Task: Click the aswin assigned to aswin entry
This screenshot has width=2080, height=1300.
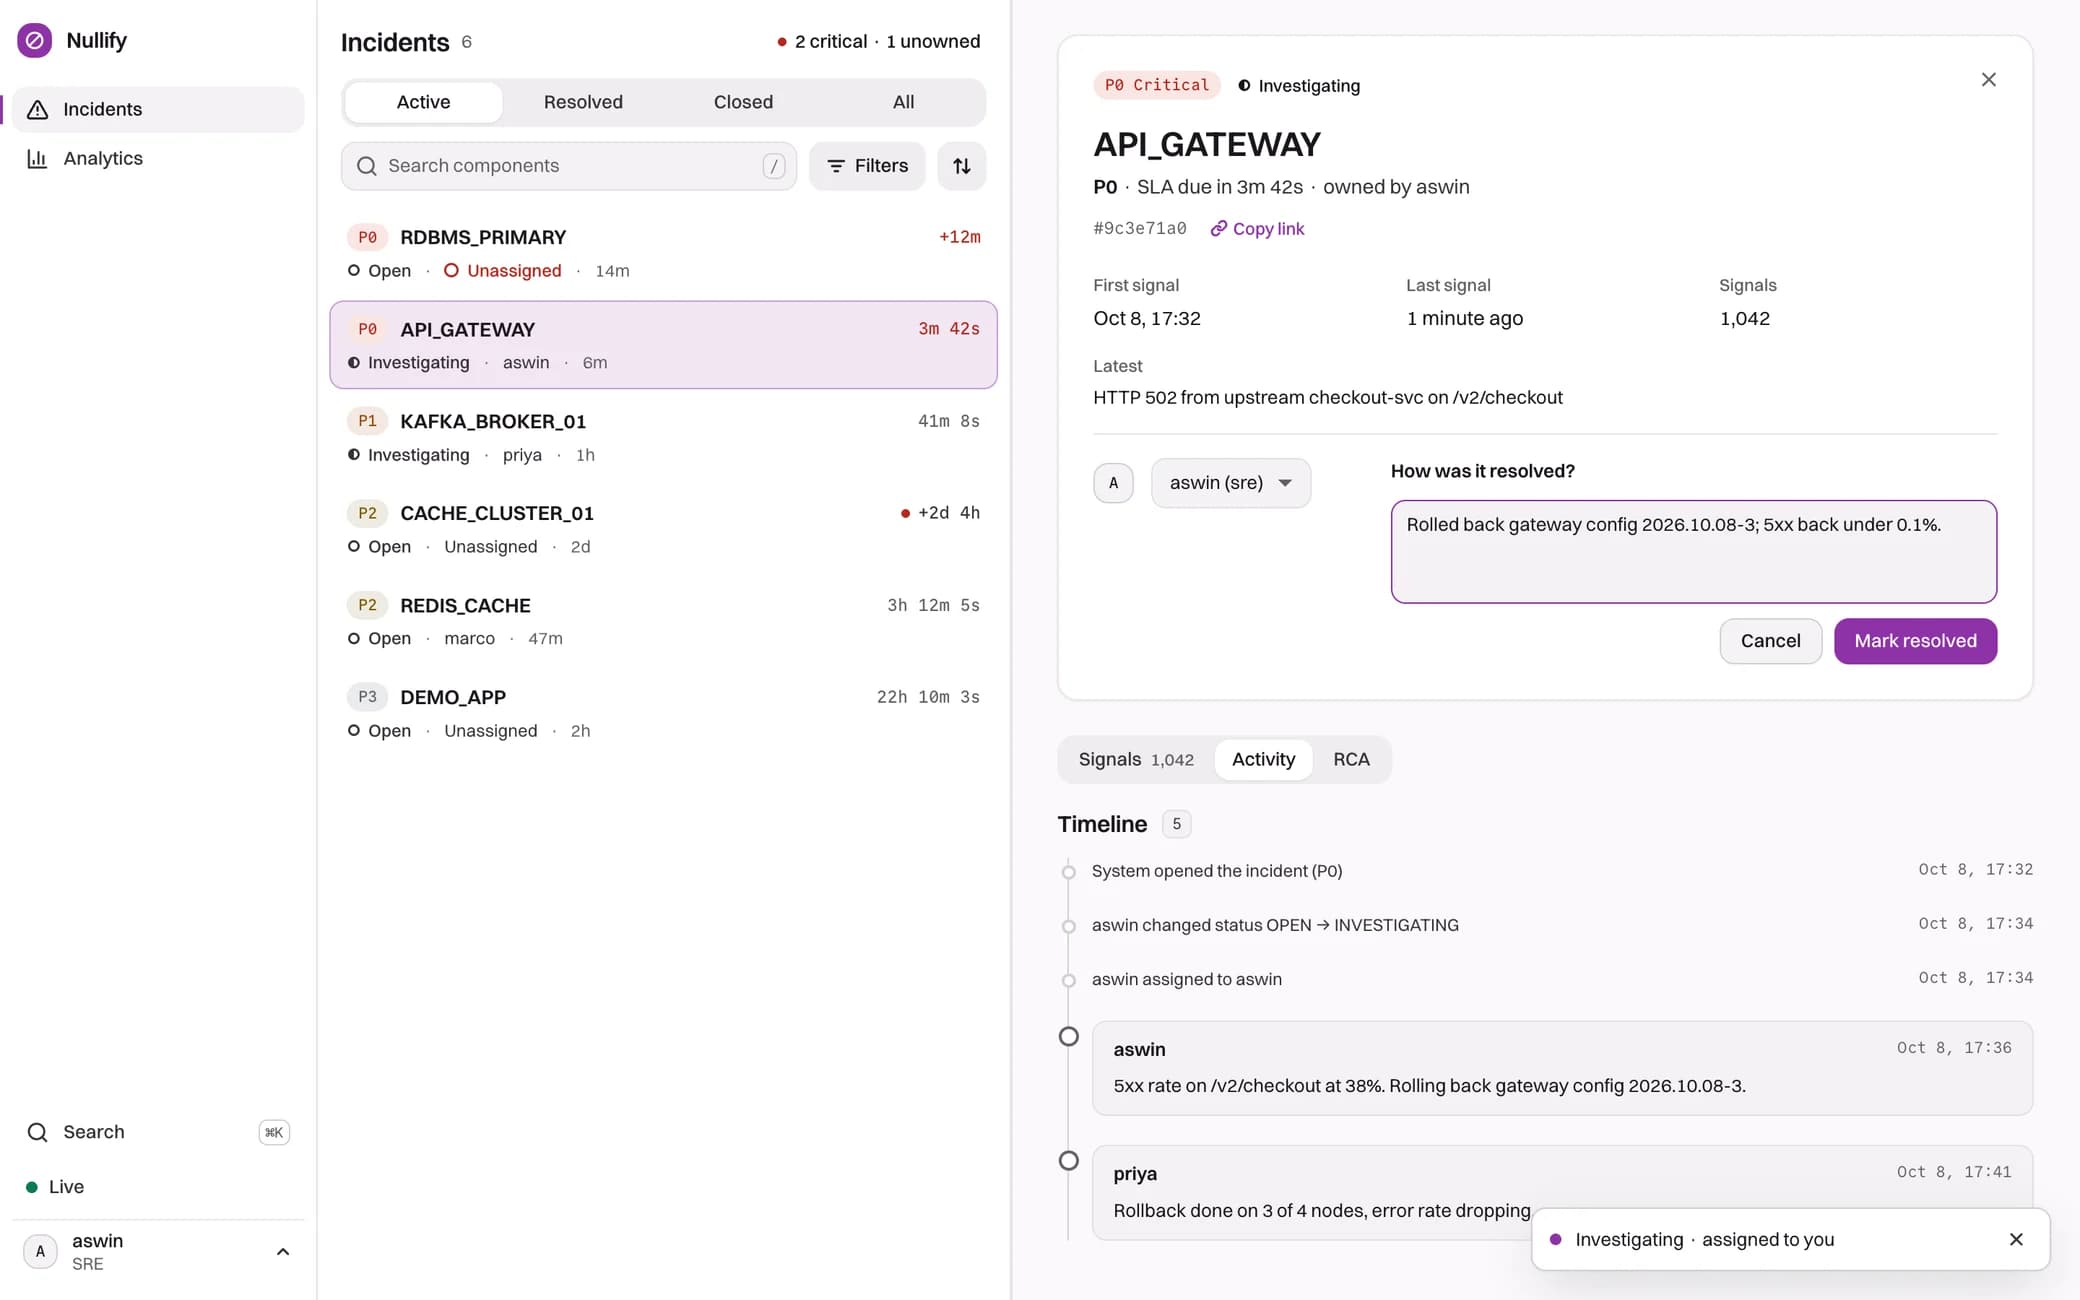Action: point(1187,979)
